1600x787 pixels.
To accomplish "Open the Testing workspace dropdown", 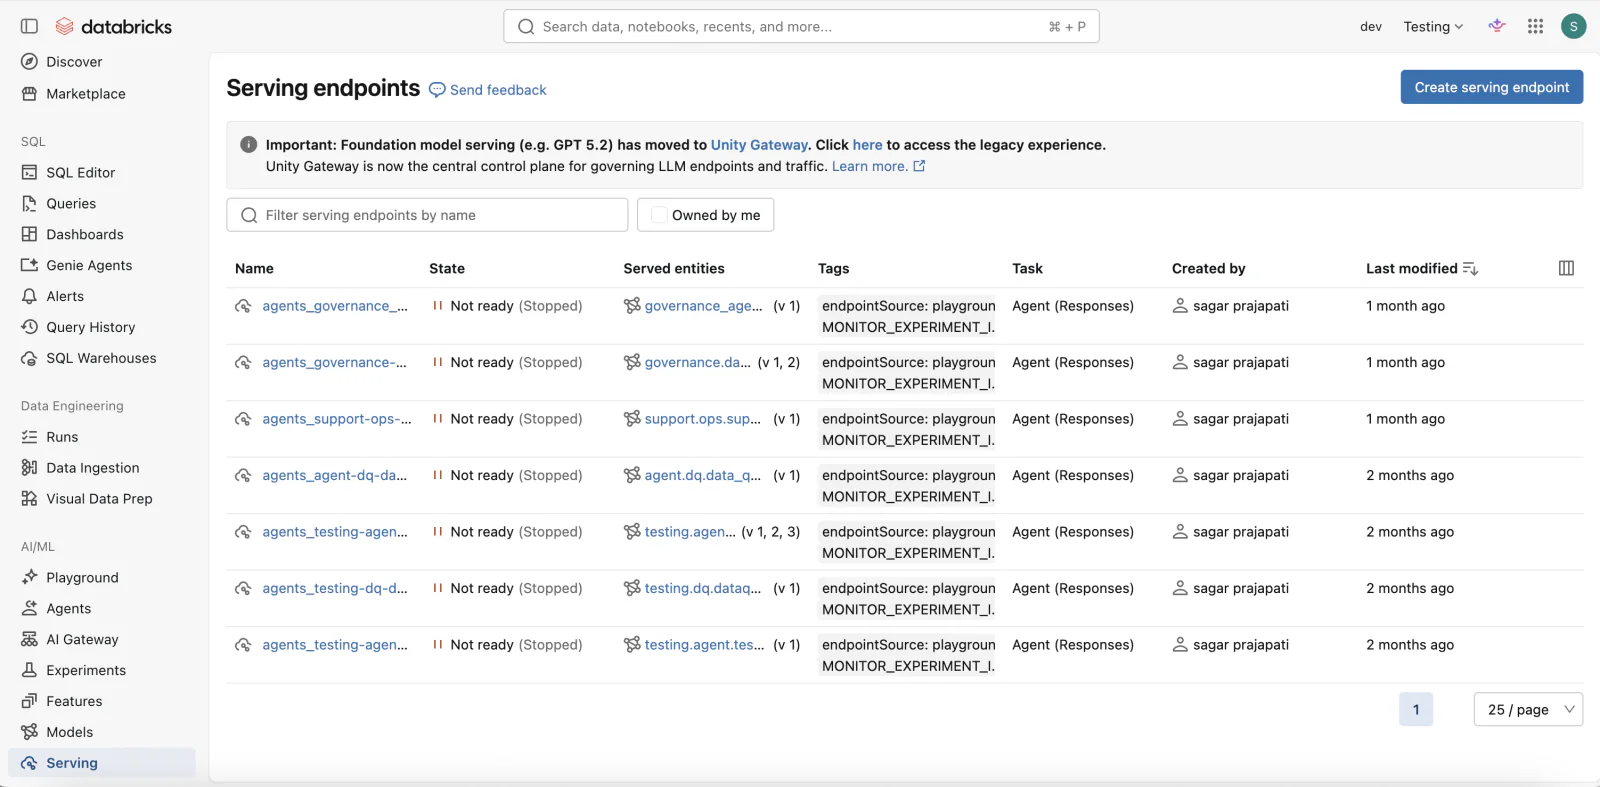I will tap(1433, 27).
